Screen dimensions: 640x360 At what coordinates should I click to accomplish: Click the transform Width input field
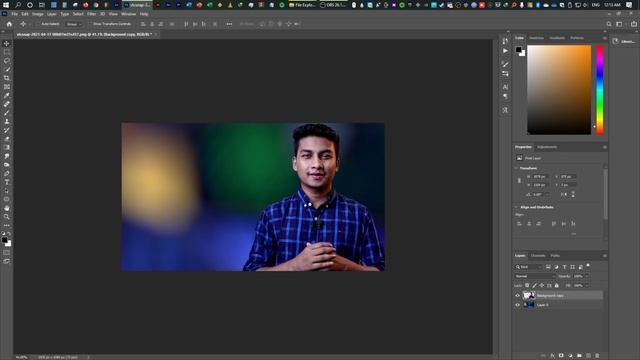[x=540, y=177]
